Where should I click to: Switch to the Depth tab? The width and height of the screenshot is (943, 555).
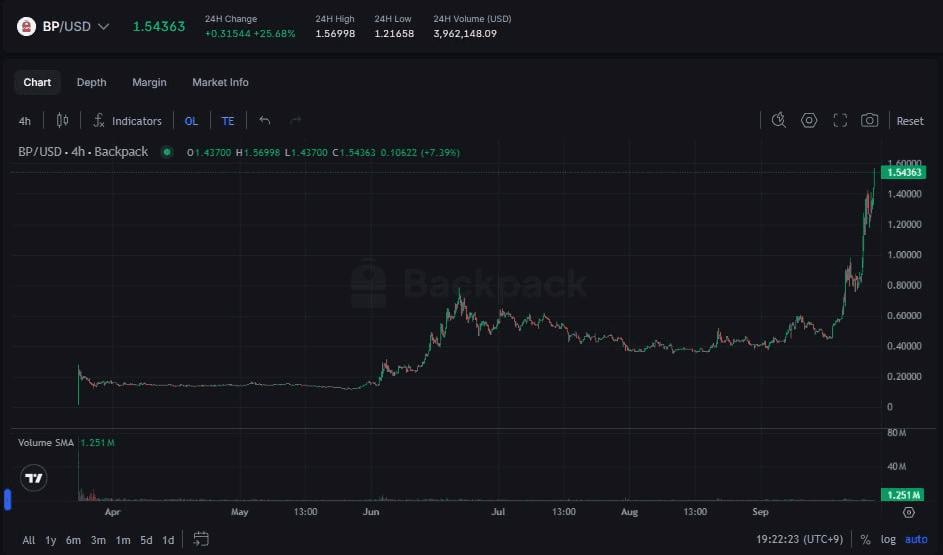91,82
